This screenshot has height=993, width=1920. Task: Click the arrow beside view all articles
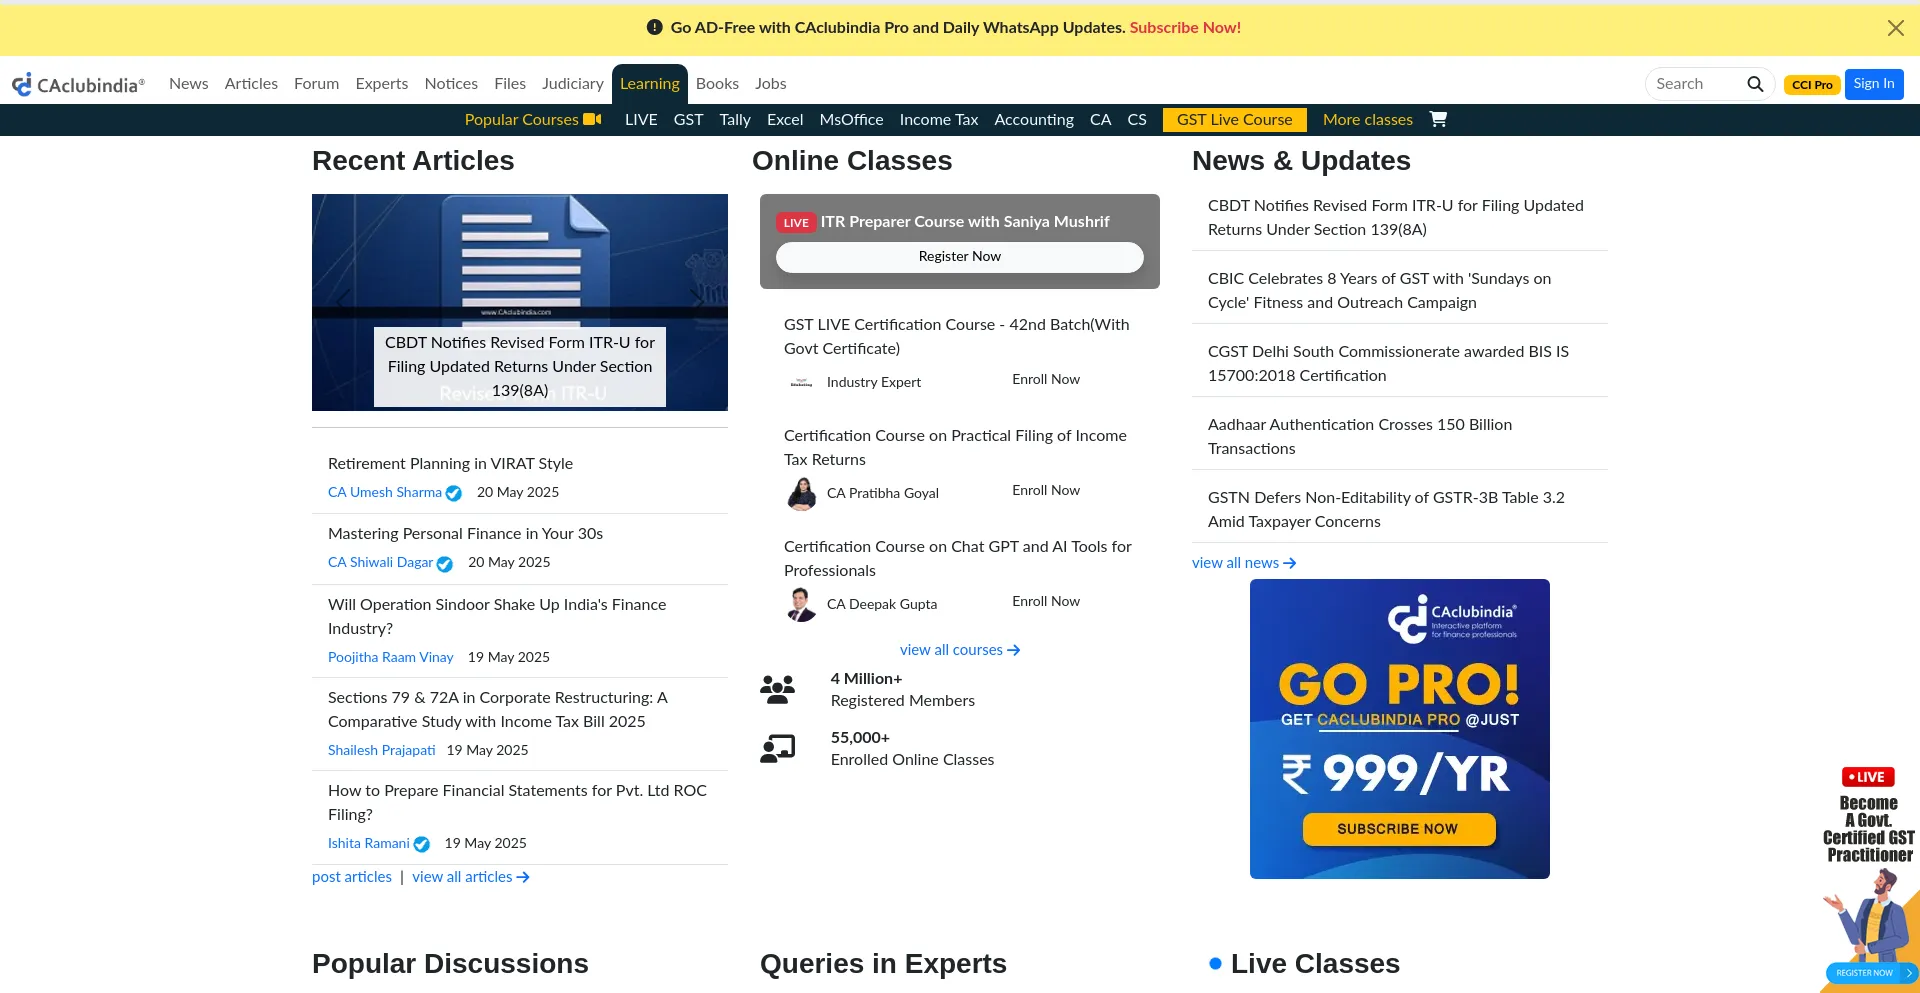click(x=523, y=877)
